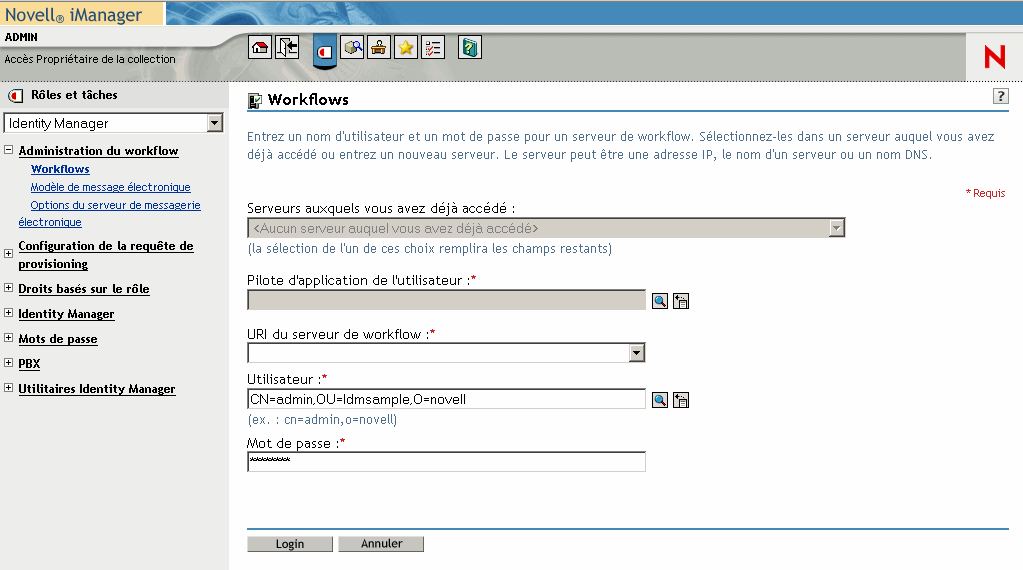Expand Configuration de la requête de provisioning
This screenshot has height=570, width=1023.
pos(8,254)
